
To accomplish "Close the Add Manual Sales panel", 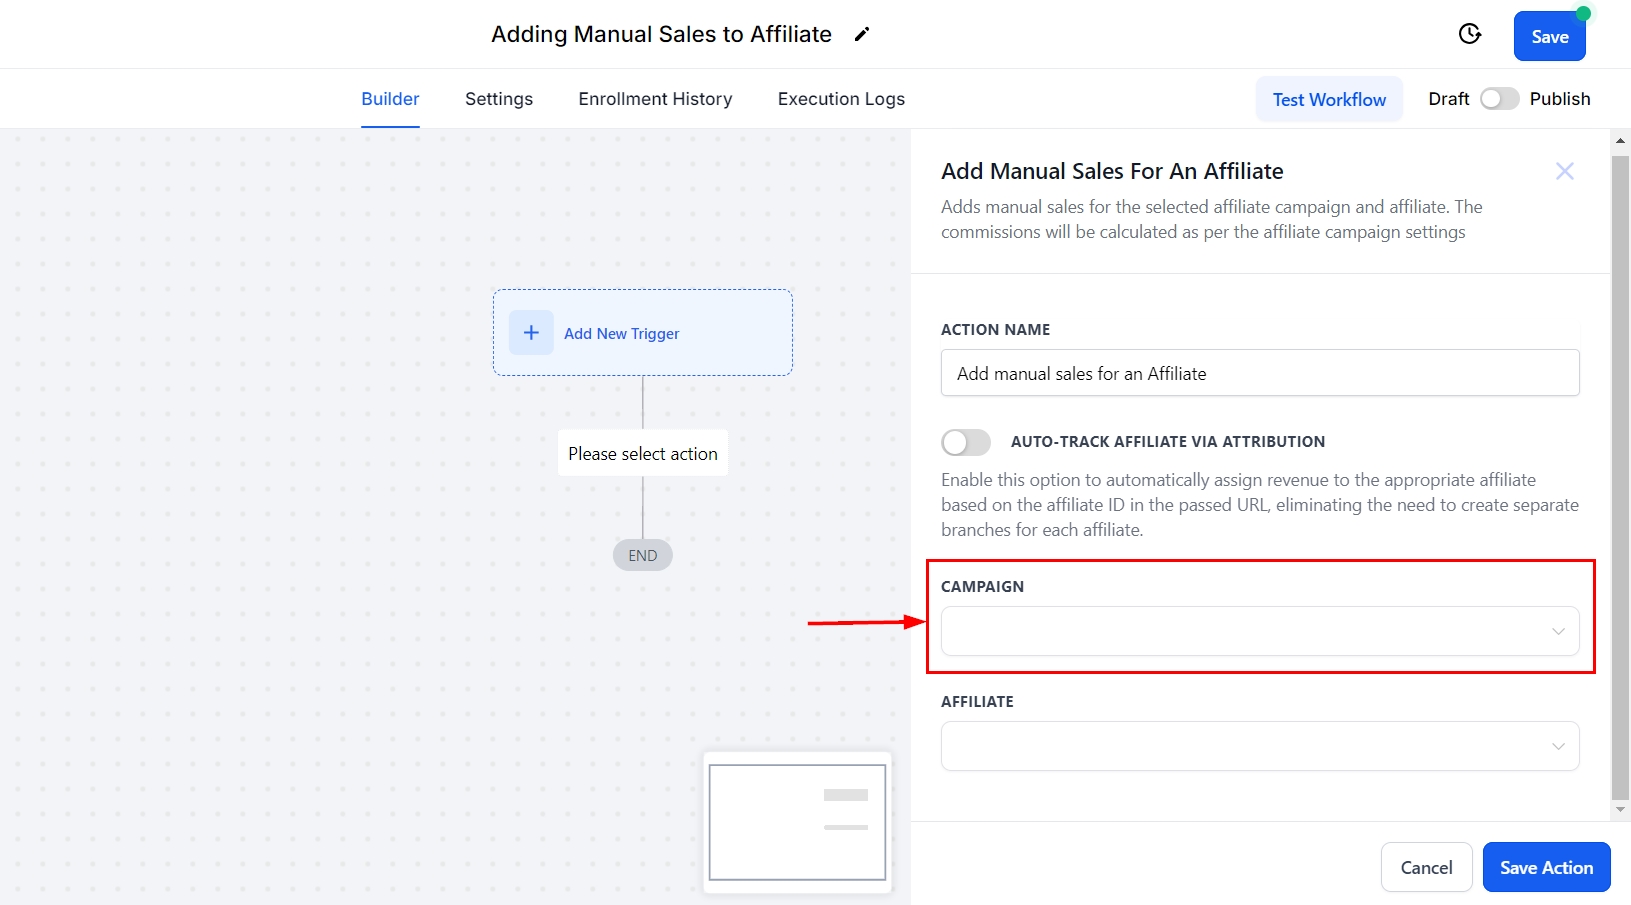I will pyautogui.click(x=1564, y=171).
